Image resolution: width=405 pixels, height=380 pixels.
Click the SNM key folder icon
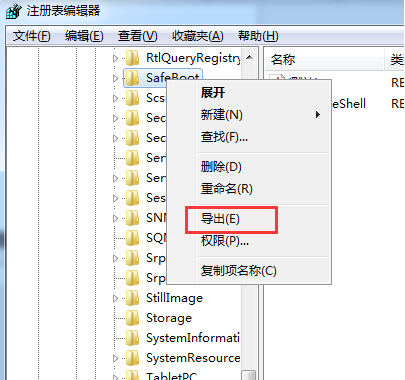tap(132, 218)
